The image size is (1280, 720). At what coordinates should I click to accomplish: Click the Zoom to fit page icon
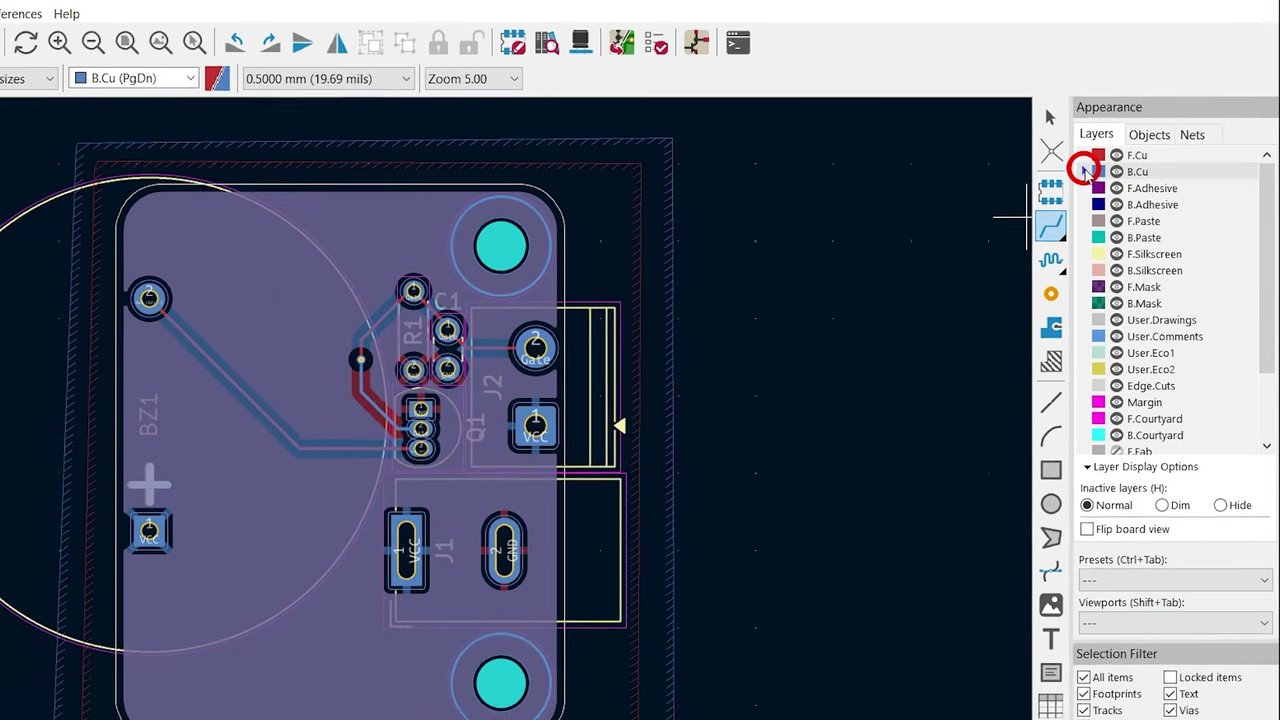coord(127,43)
